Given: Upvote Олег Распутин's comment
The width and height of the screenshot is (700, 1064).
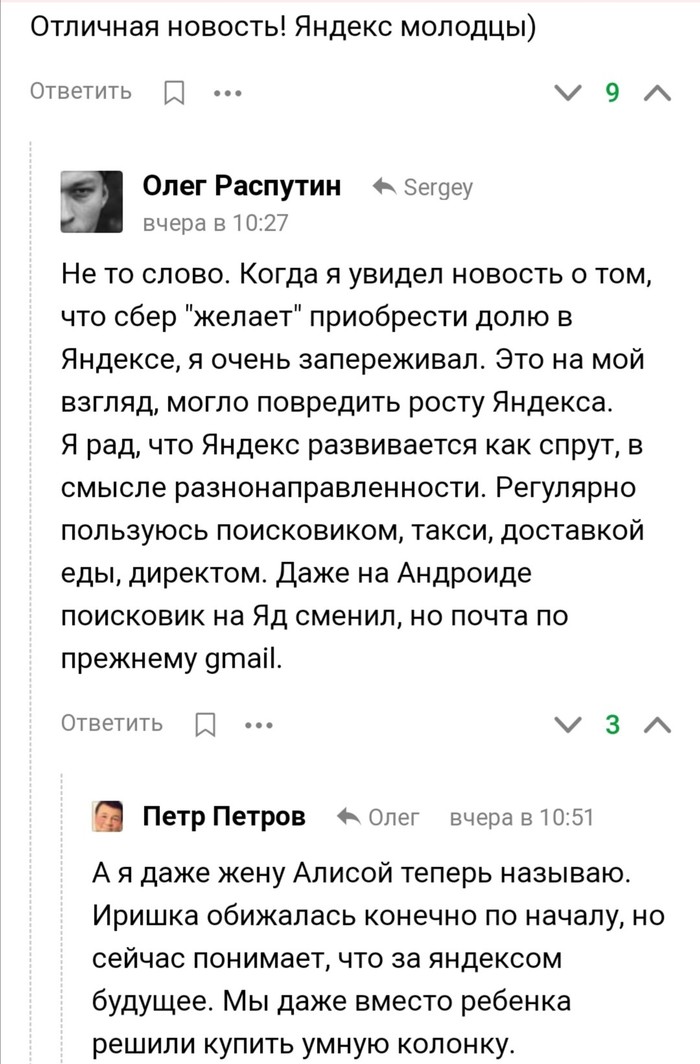Looking at the screenshot, I should coord(657,724).
